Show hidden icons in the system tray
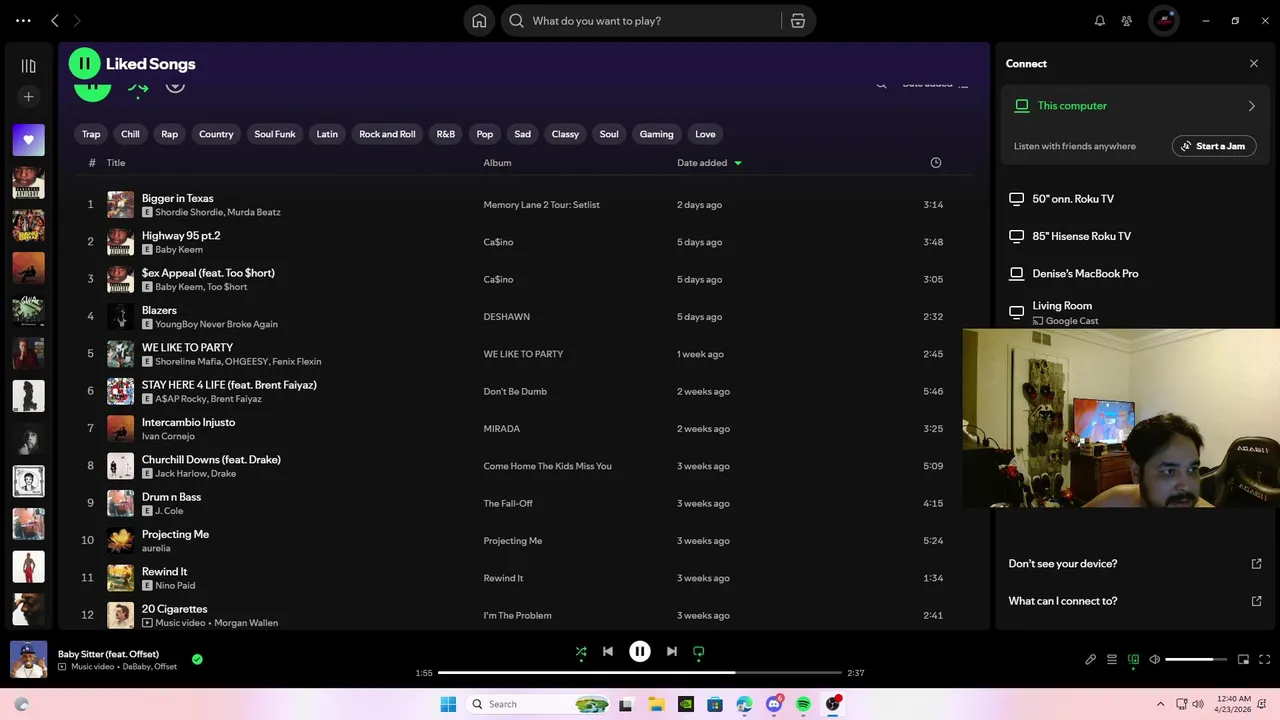This screenshot has height=720, width=1280. pyautogui.click(x=1160, y=704)
